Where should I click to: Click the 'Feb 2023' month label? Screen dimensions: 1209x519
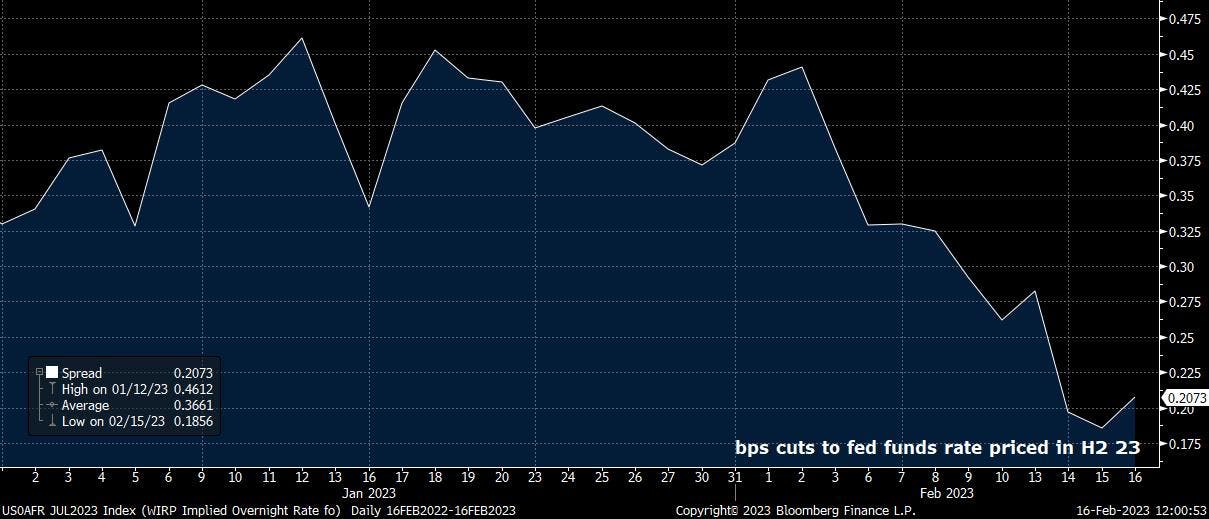(x=946, y=493)
